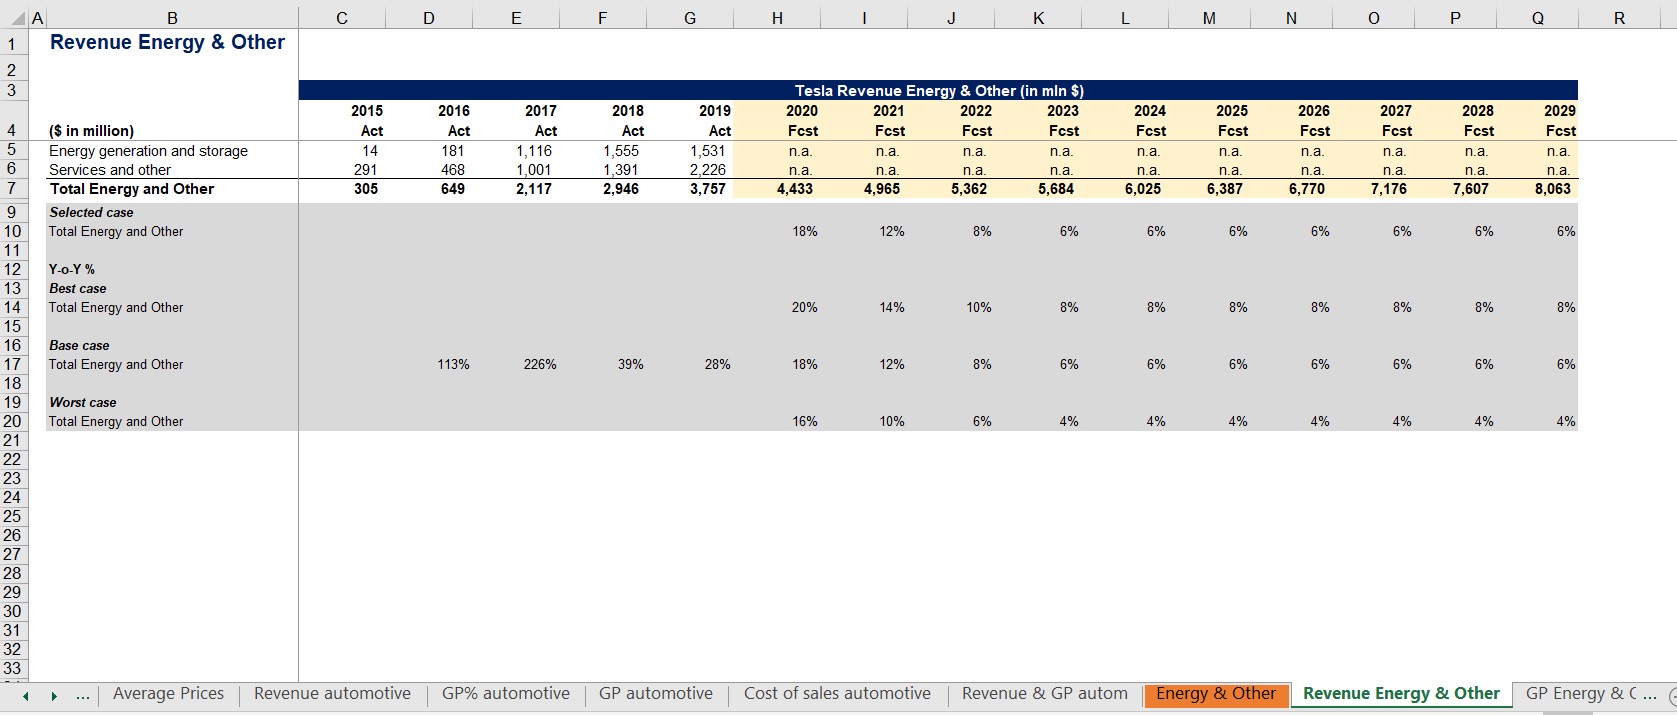This screenshot has width=1677, height=715.
Task: Show hidden sheet tabs via left ellipsis
Action: [x=83, y=695]
